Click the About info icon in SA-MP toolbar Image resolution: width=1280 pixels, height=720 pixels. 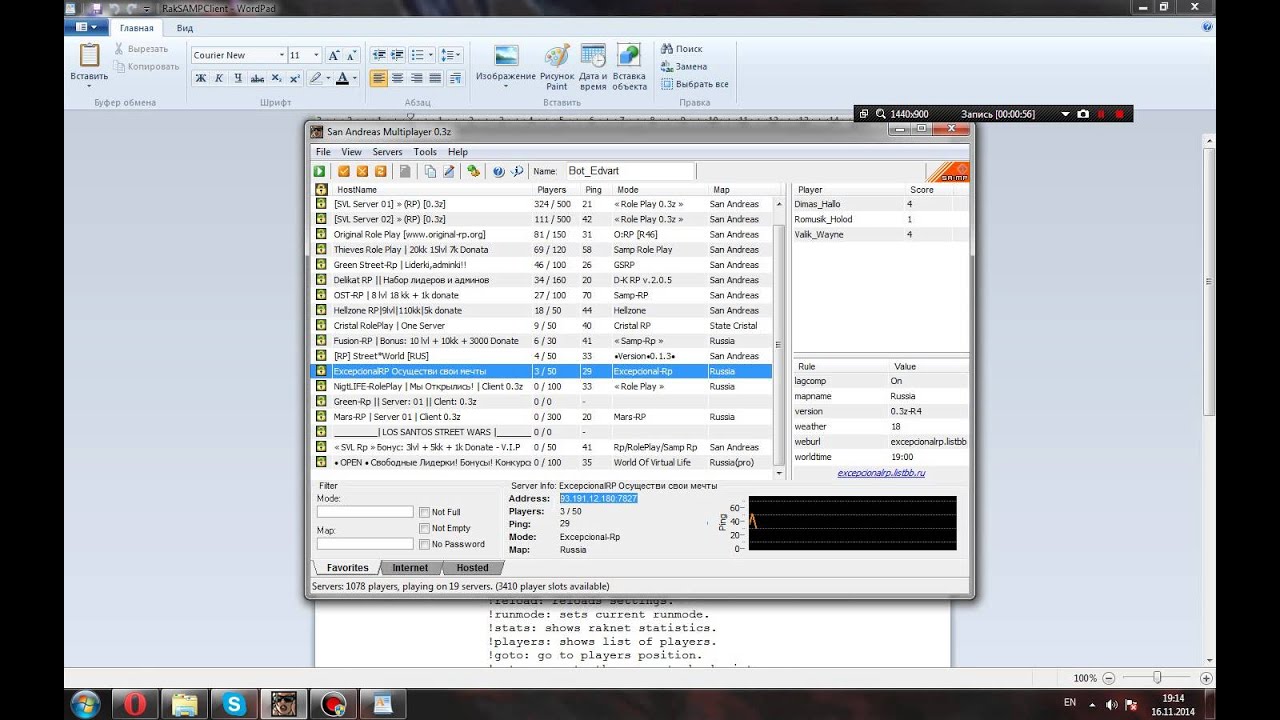pyautogui.click(x=517, y=171)
